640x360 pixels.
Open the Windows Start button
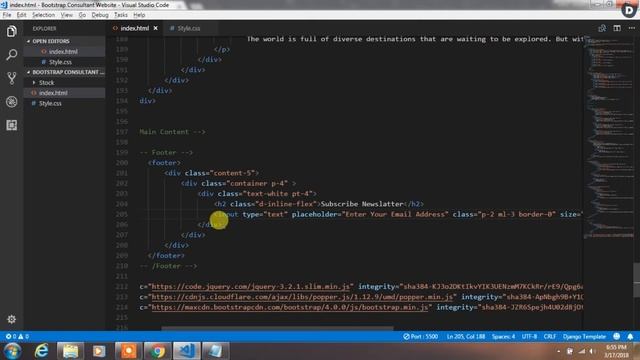[x=13, y=351]
